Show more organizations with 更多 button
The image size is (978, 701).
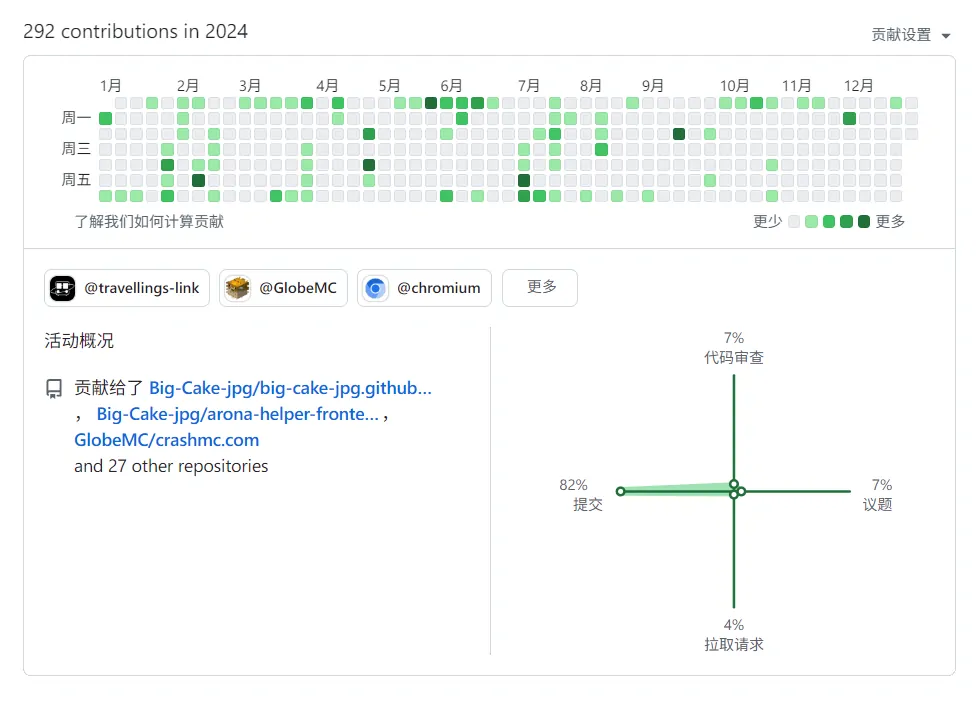[x=540, y=288]
